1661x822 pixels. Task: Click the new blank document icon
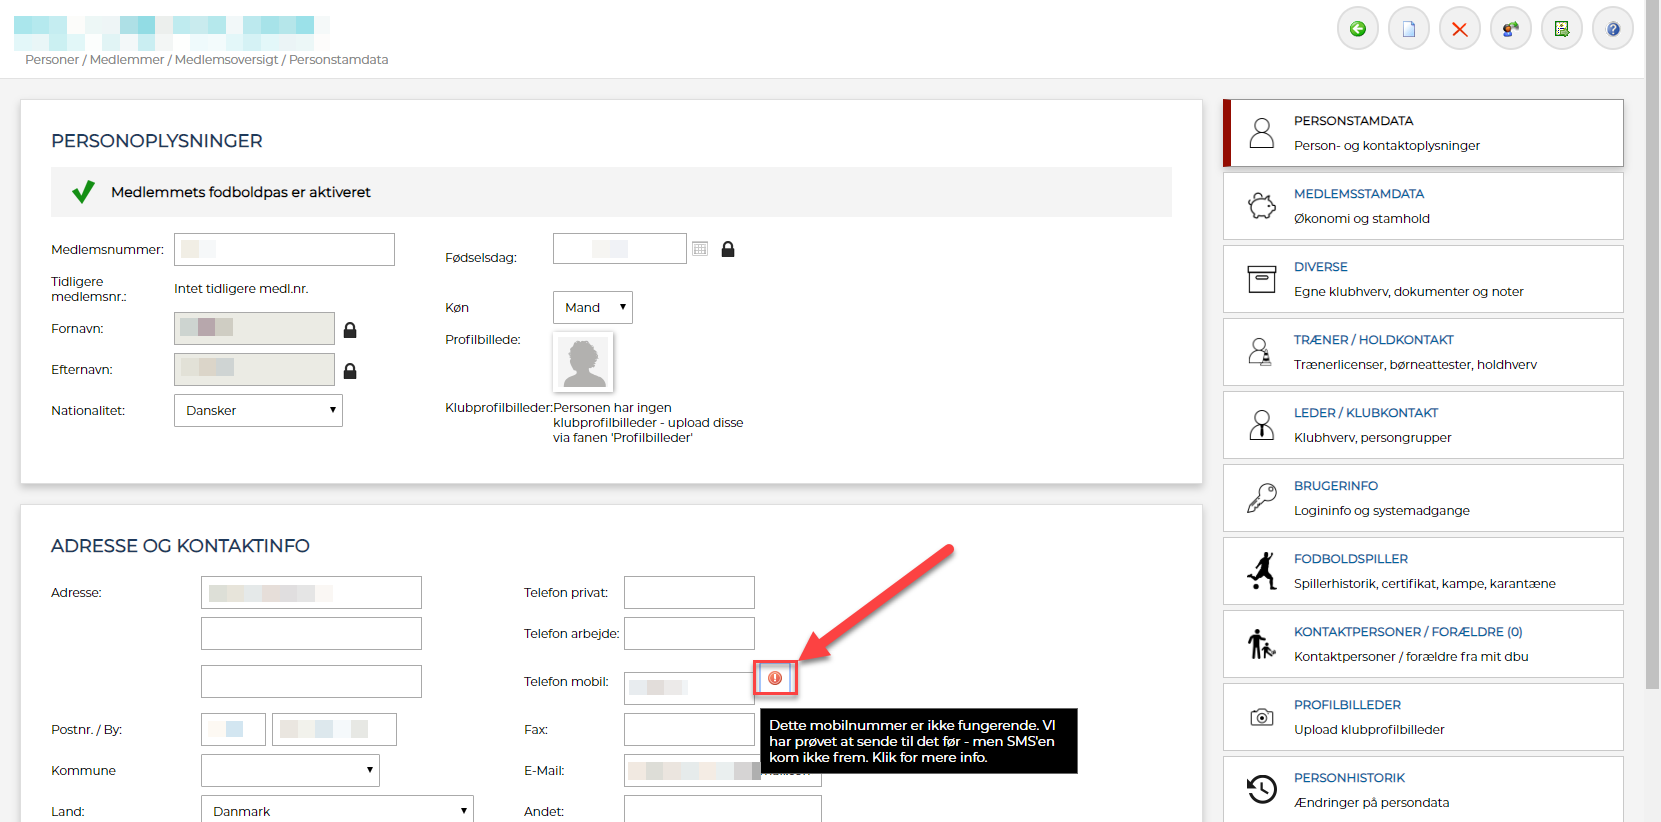[1409, 29]
